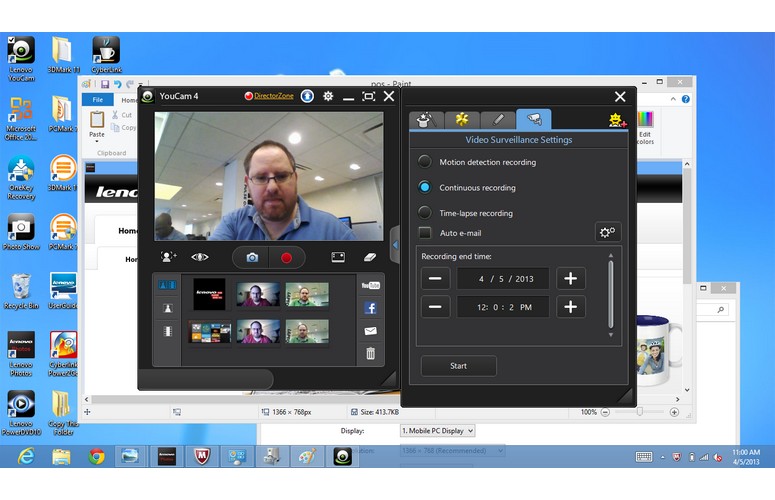Decrease the recording end time with minus
Screen dimensions: 775x500
[435, 307]
